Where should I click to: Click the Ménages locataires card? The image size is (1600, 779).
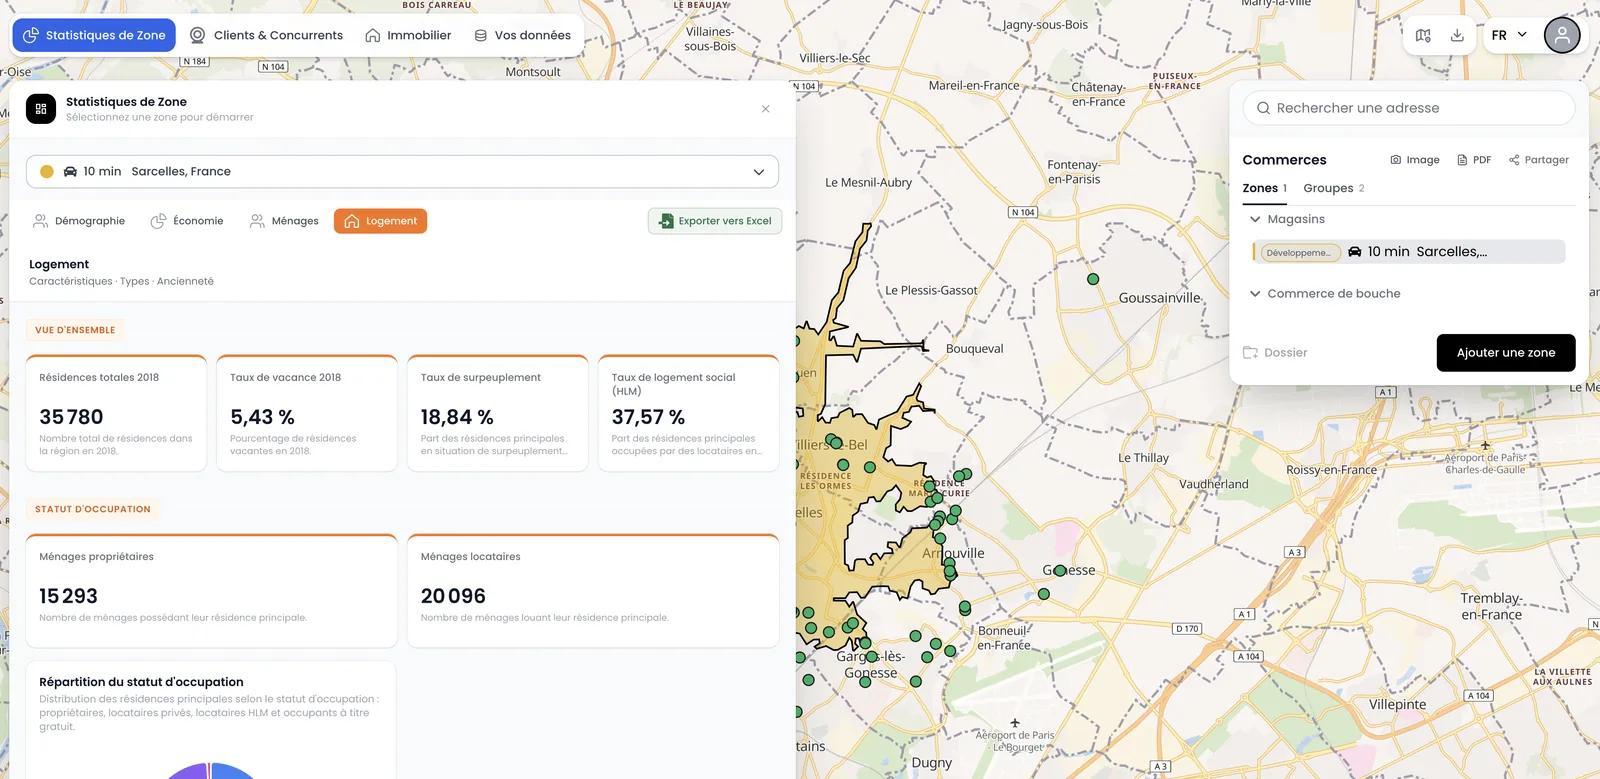pos(593,591)
